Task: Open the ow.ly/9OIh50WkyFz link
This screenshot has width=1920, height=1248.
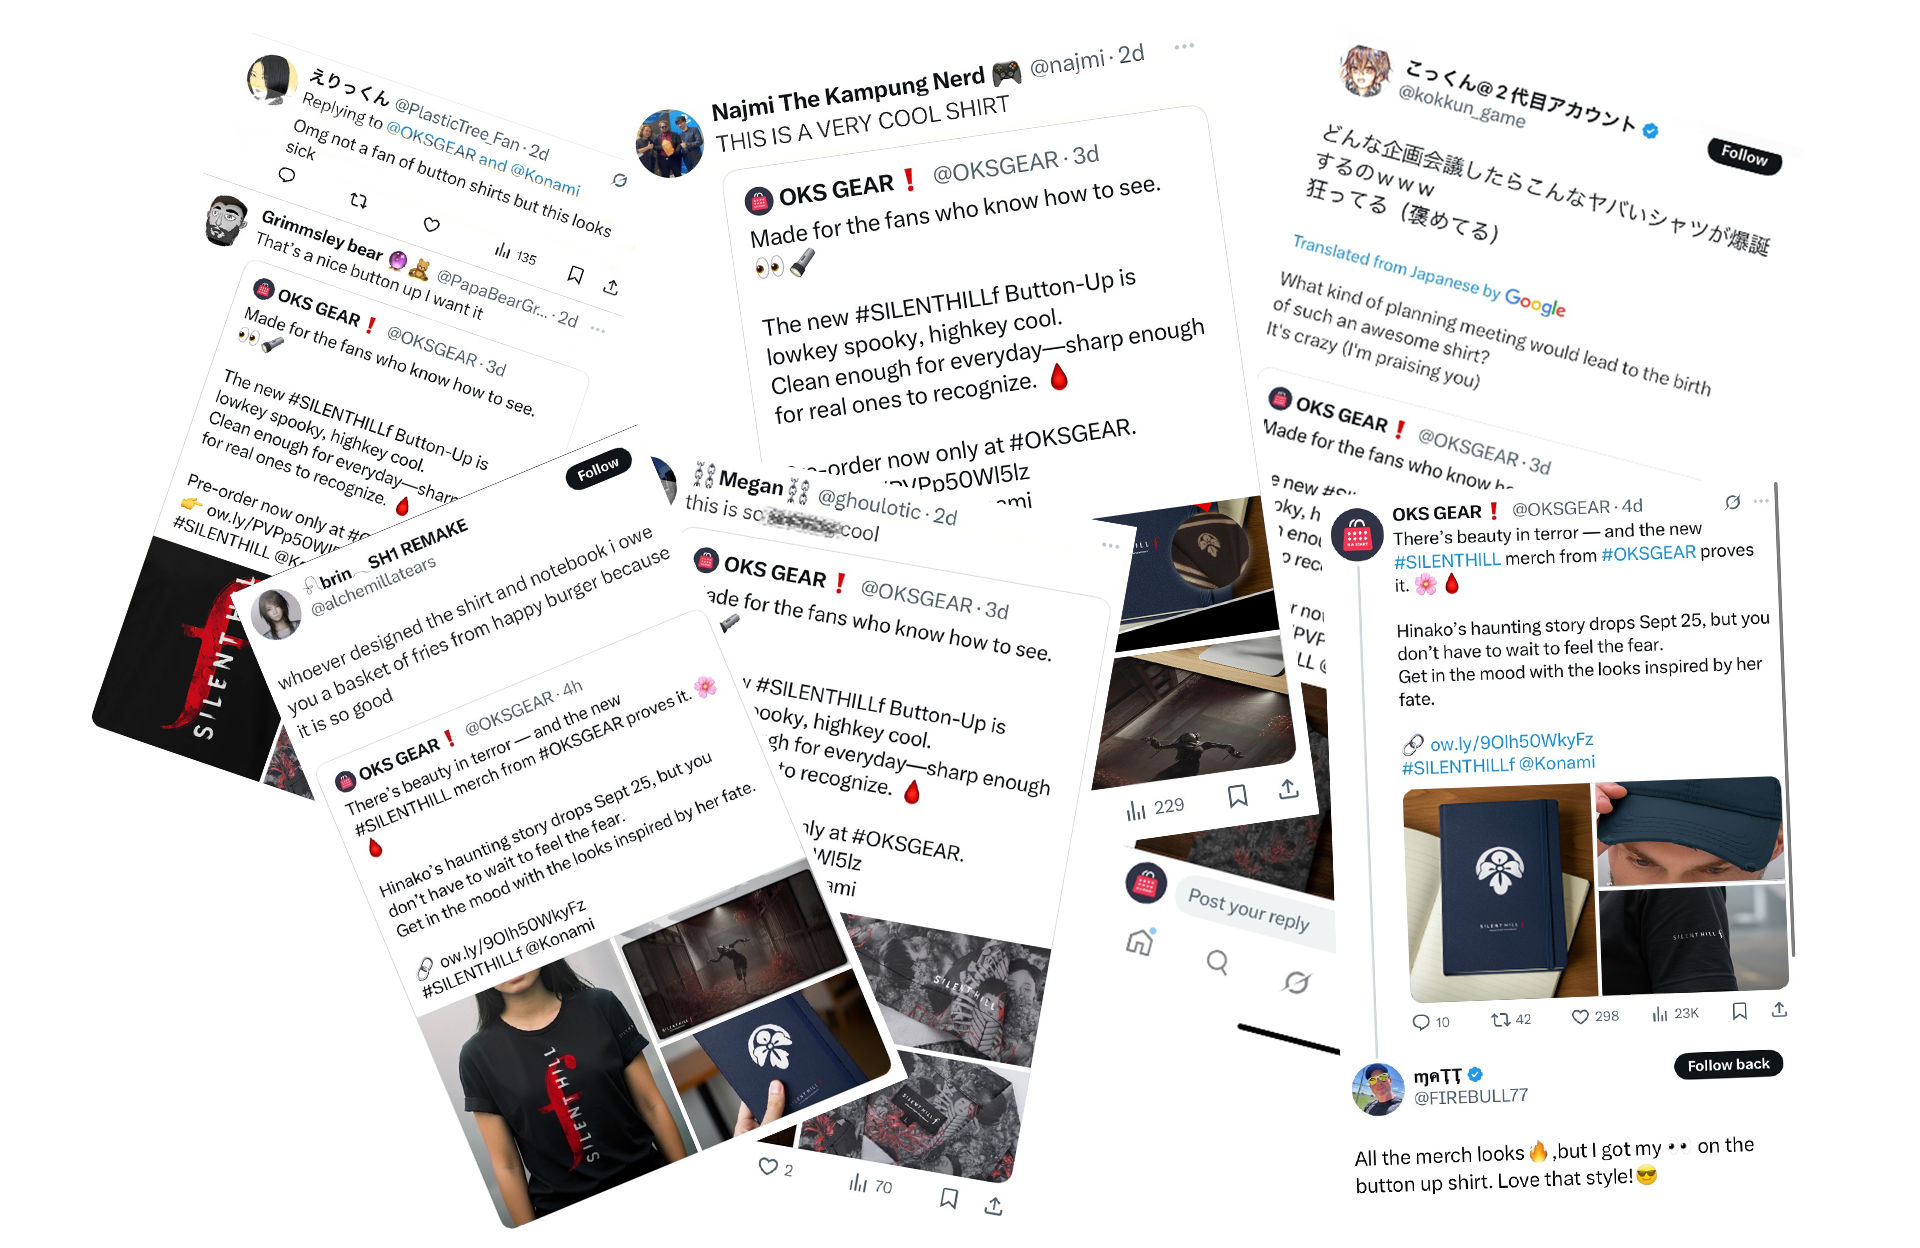Action: tap(1511, 742)
